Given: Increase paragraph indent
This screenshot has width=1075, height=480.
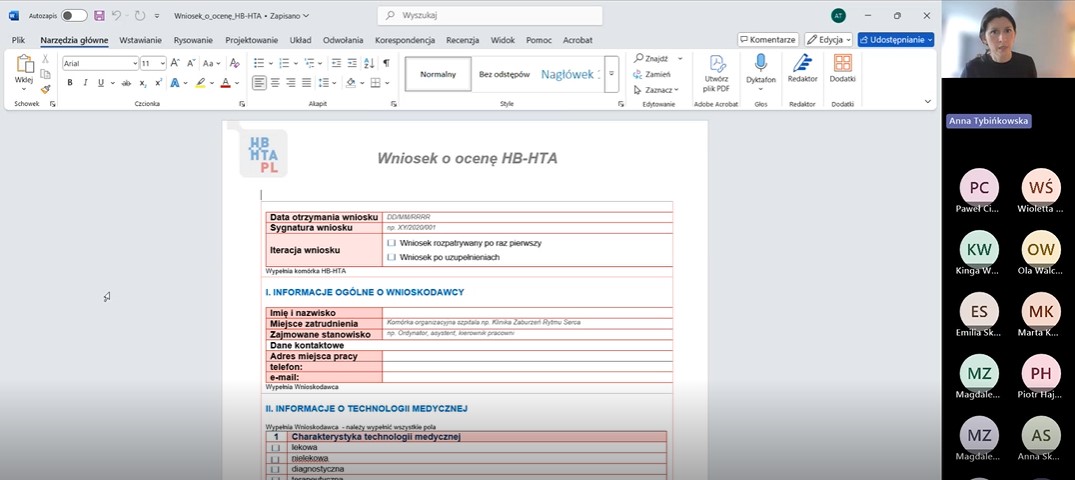Looking at the screenshot, I should (x=352, y=63).
